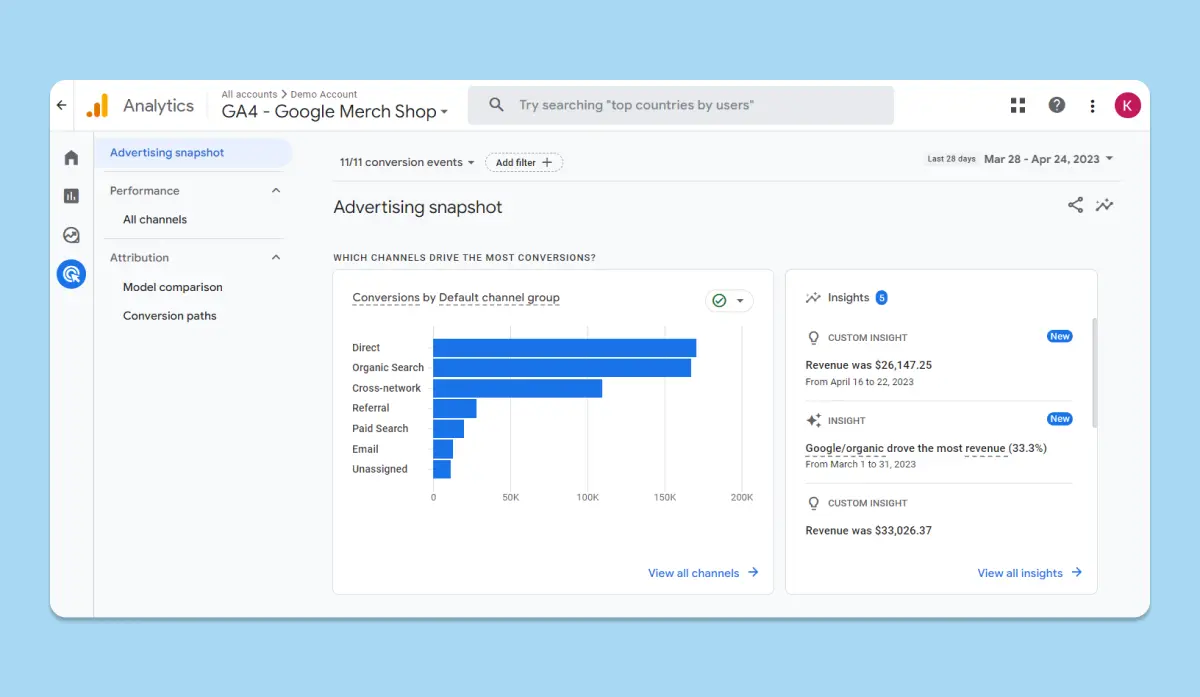Viewport: 1200px width, 697px height.
Task: Click the Direct bar in chart
Action: click(x=564, y=348)
